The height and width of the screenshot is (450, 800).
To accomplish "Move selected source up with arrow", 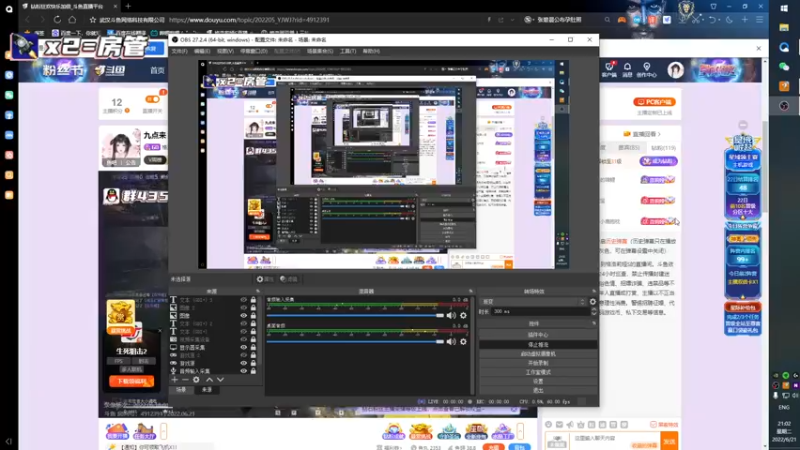I will click(209, 380).
